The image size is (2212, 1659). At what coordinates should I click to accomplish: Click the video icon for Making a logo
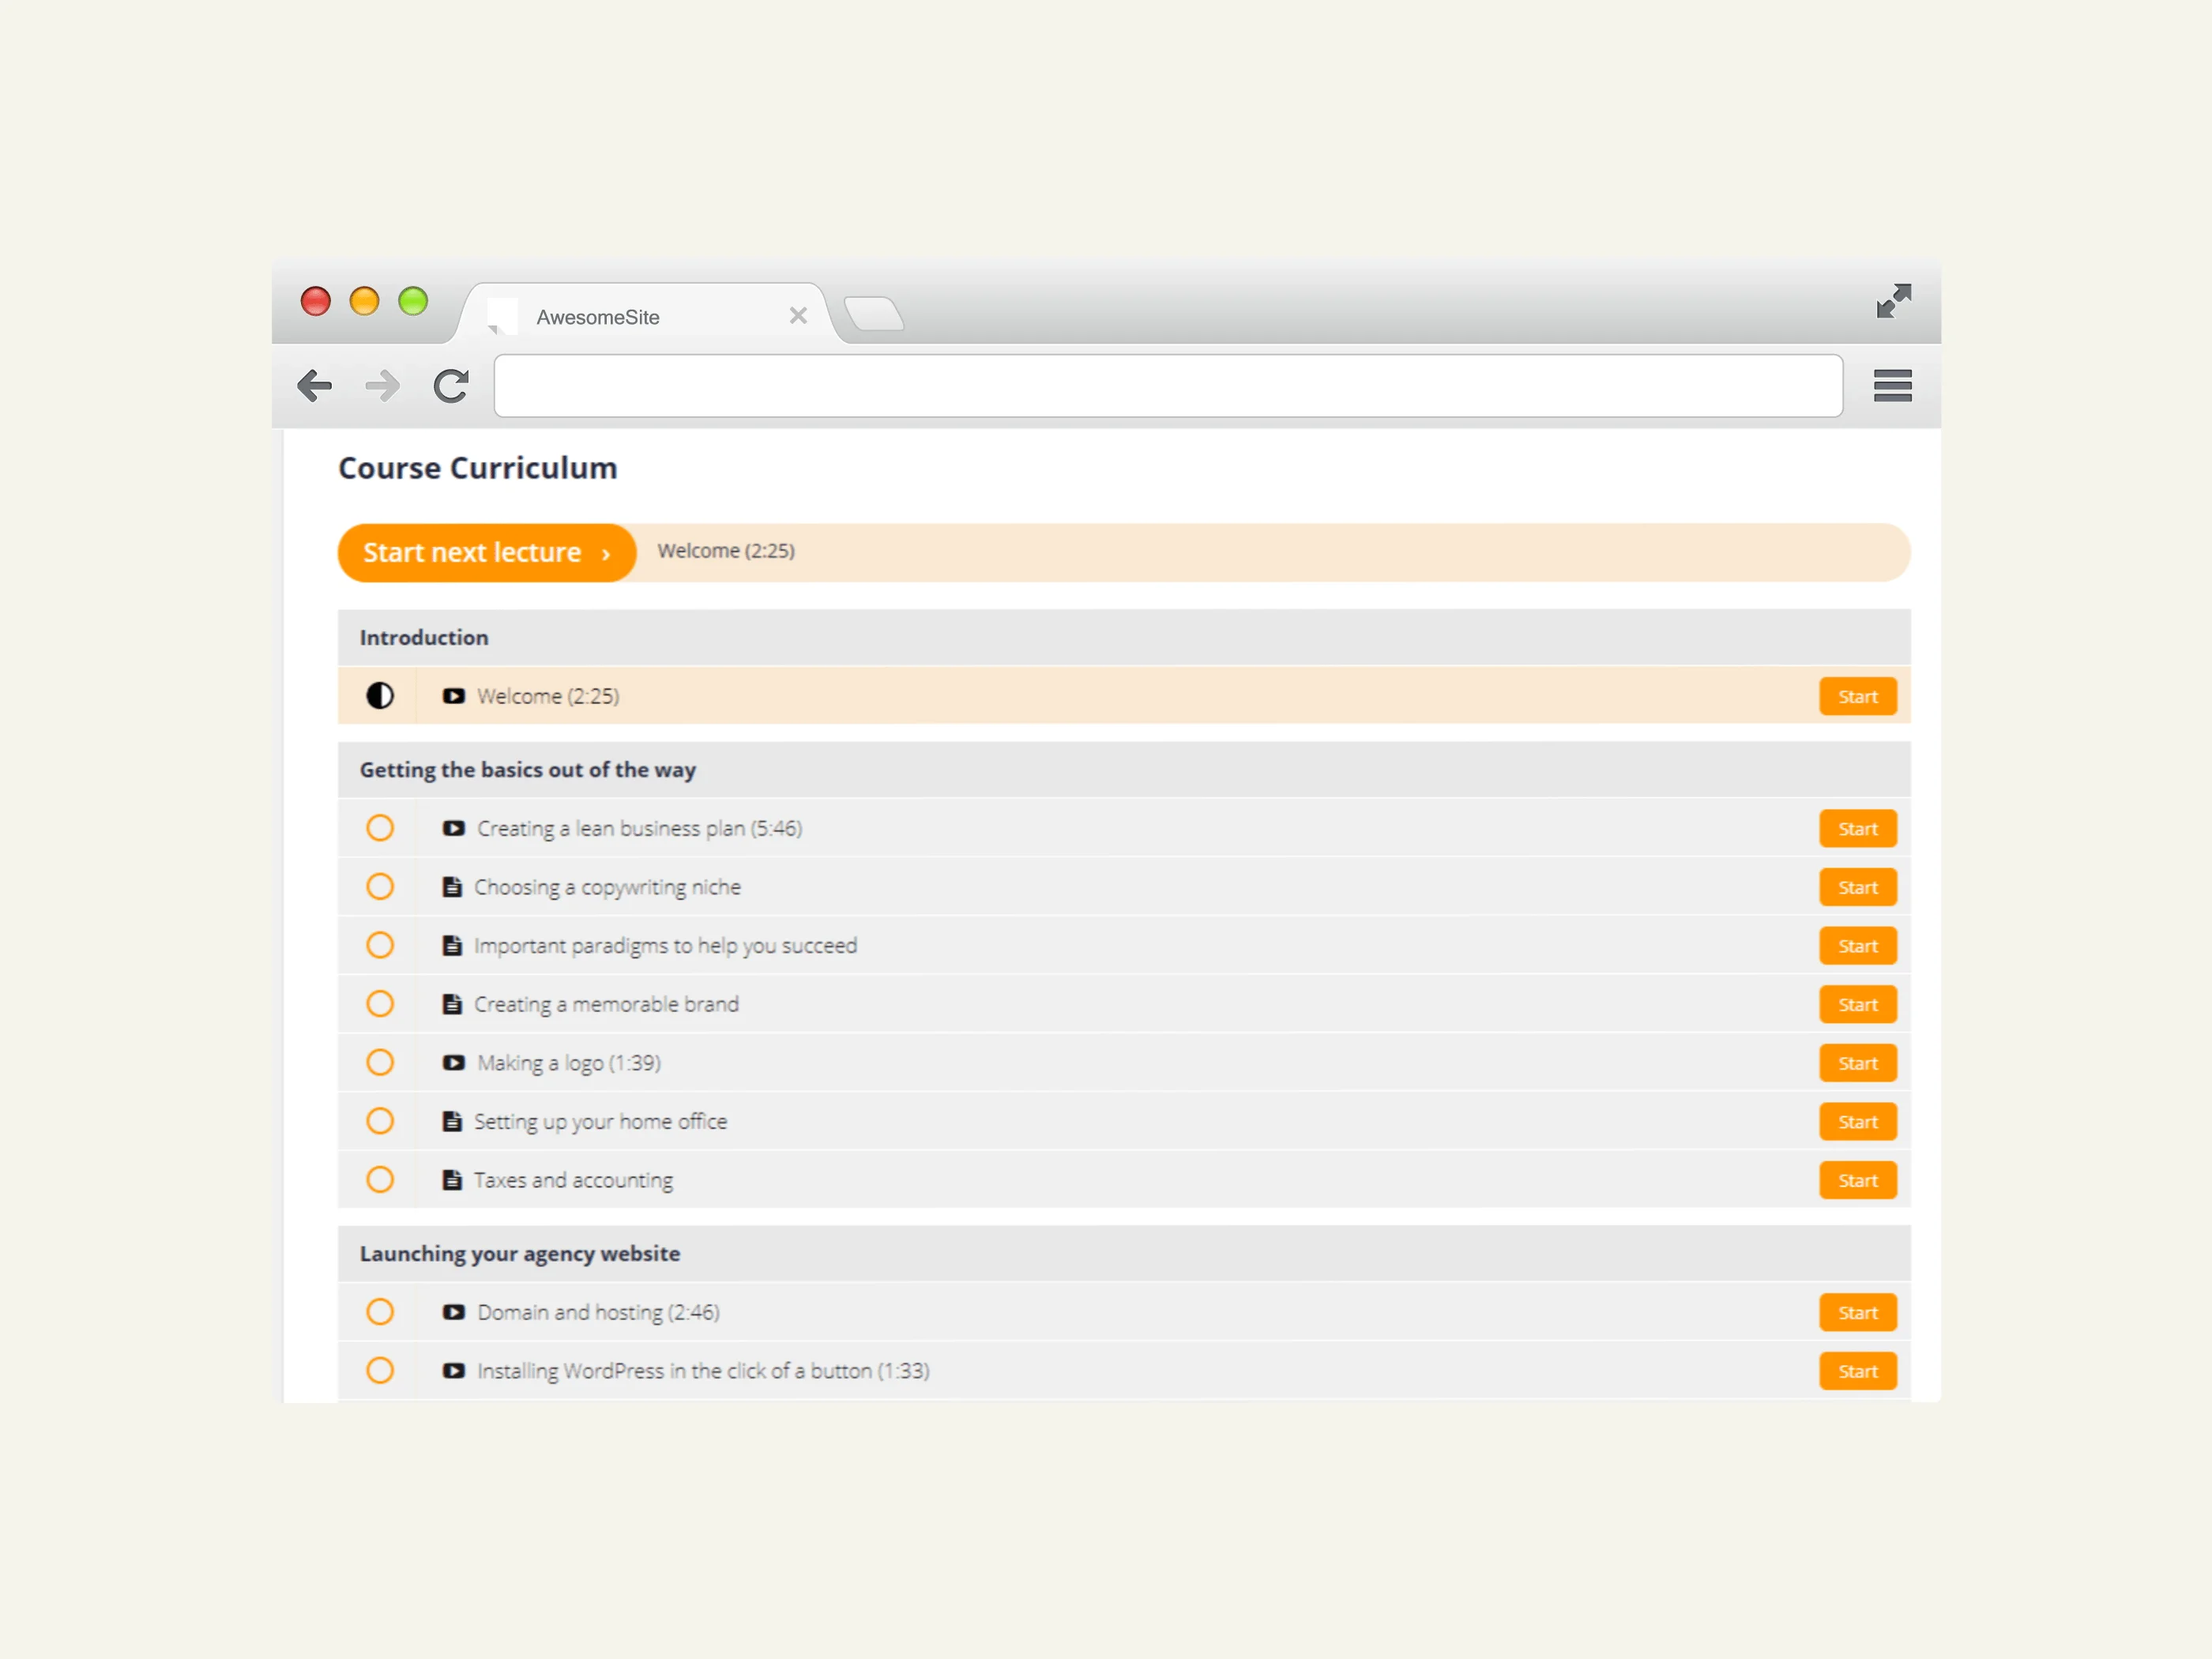tap(453, 1063)
